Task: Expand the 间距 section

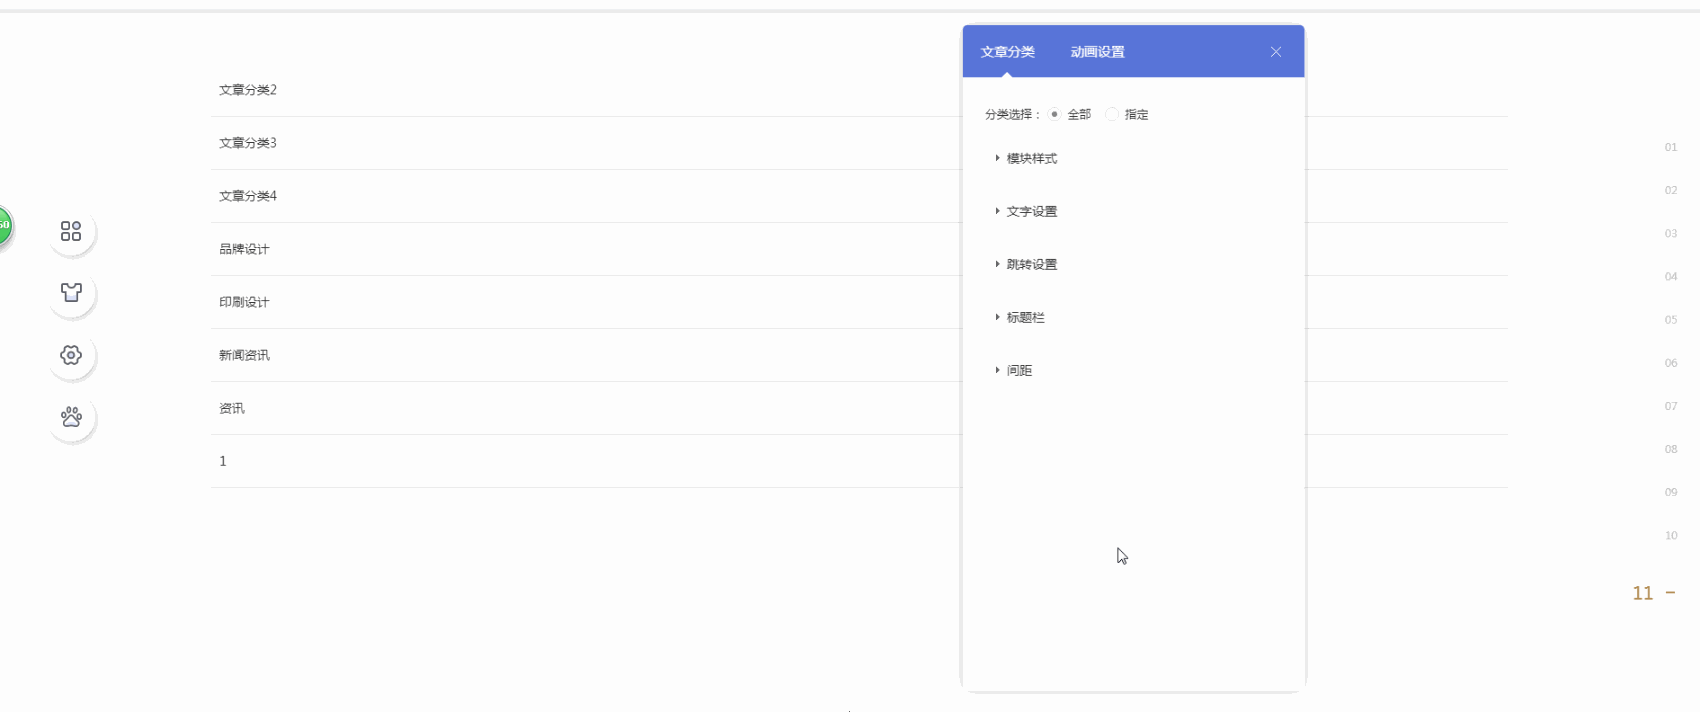Action: (x=1019, y=371)
